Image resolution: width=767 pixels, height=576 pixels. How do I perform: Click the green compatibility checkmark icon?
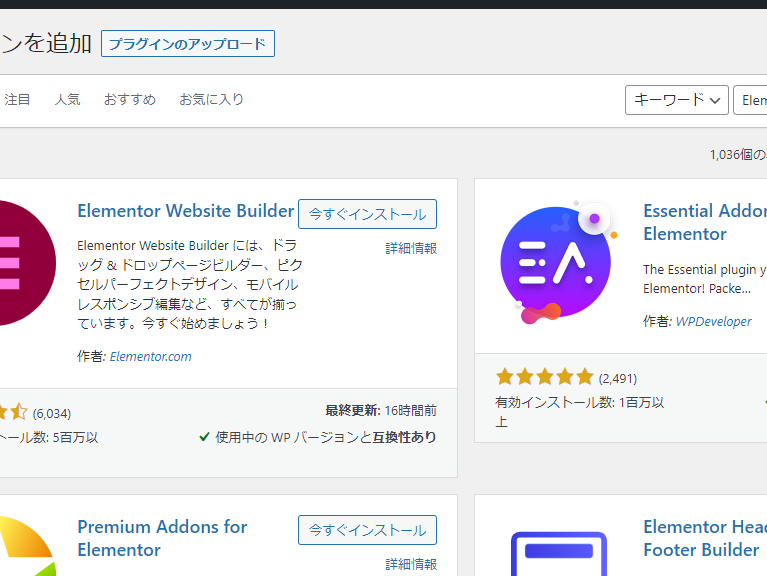pos(204,437)
